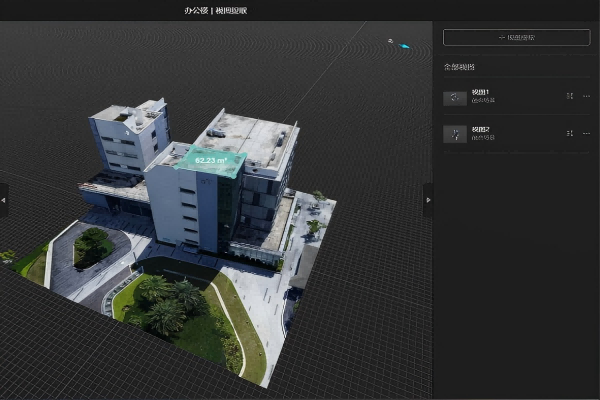Click the 全部视图 section heading

pos(460,67)
